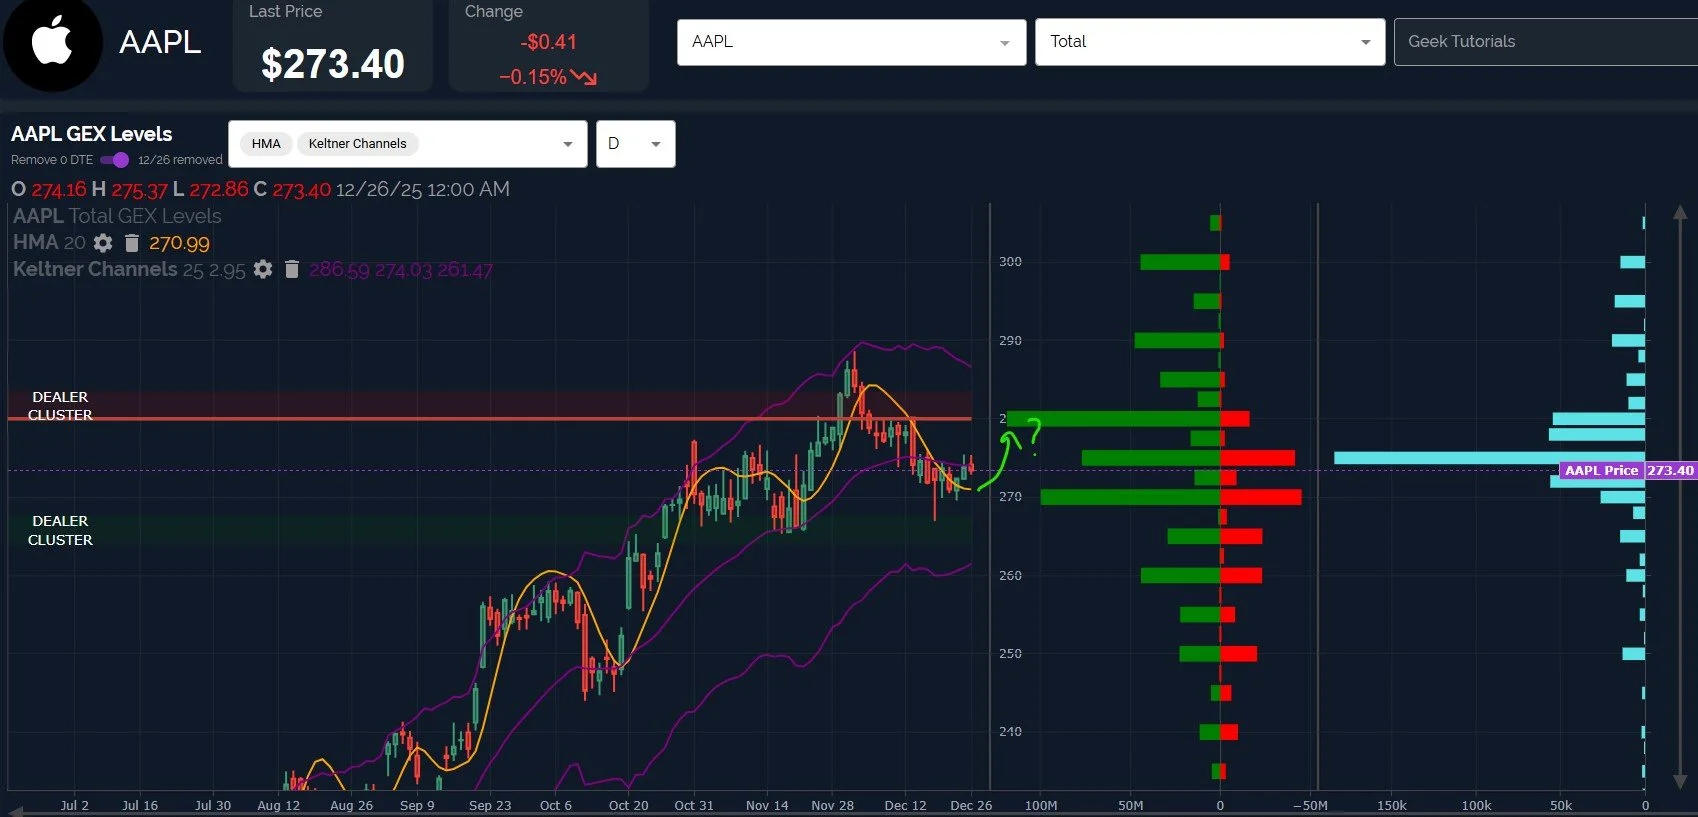Click the red GEX bar at 250
Screen dimensions: 1698x817
point(1238,654)
